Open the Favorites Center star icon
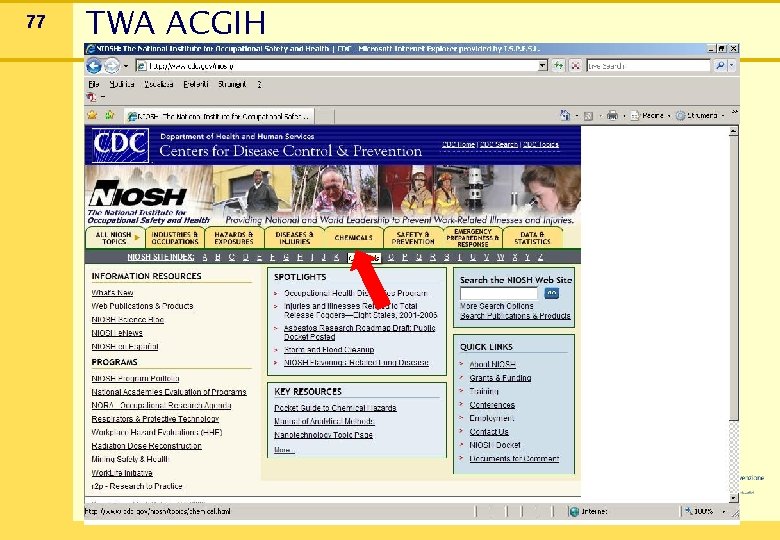This screenshot has width=780, height=540. click(x=92, y=115)
